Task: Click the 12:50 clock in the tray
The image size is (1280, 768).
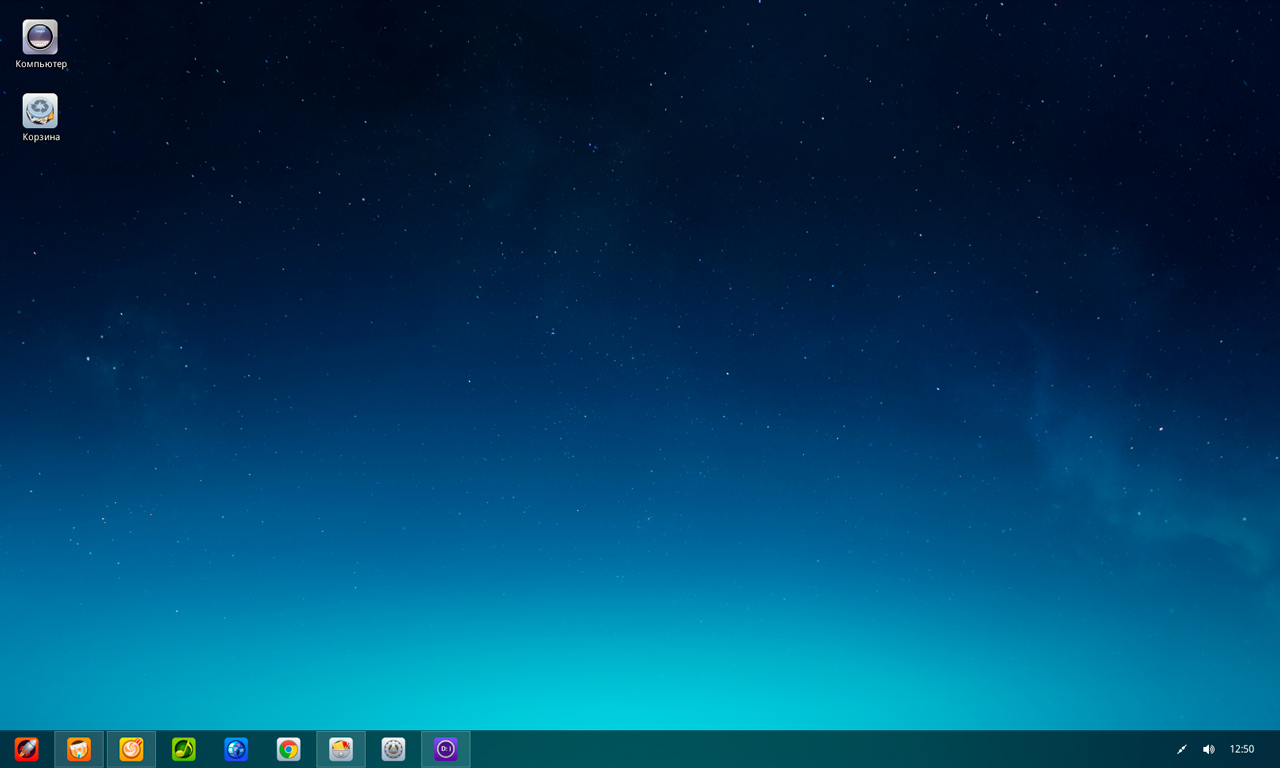Action: click(x=1242, y=749)
